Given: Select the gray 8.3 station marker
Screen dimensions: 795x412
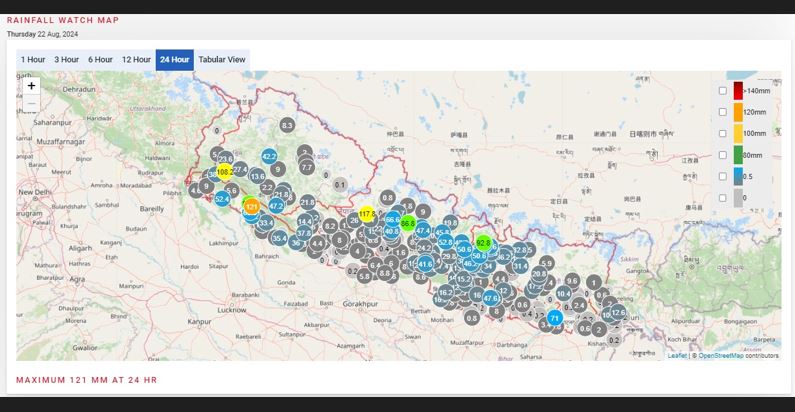Looking at the screenshot, I should [287, 125].
